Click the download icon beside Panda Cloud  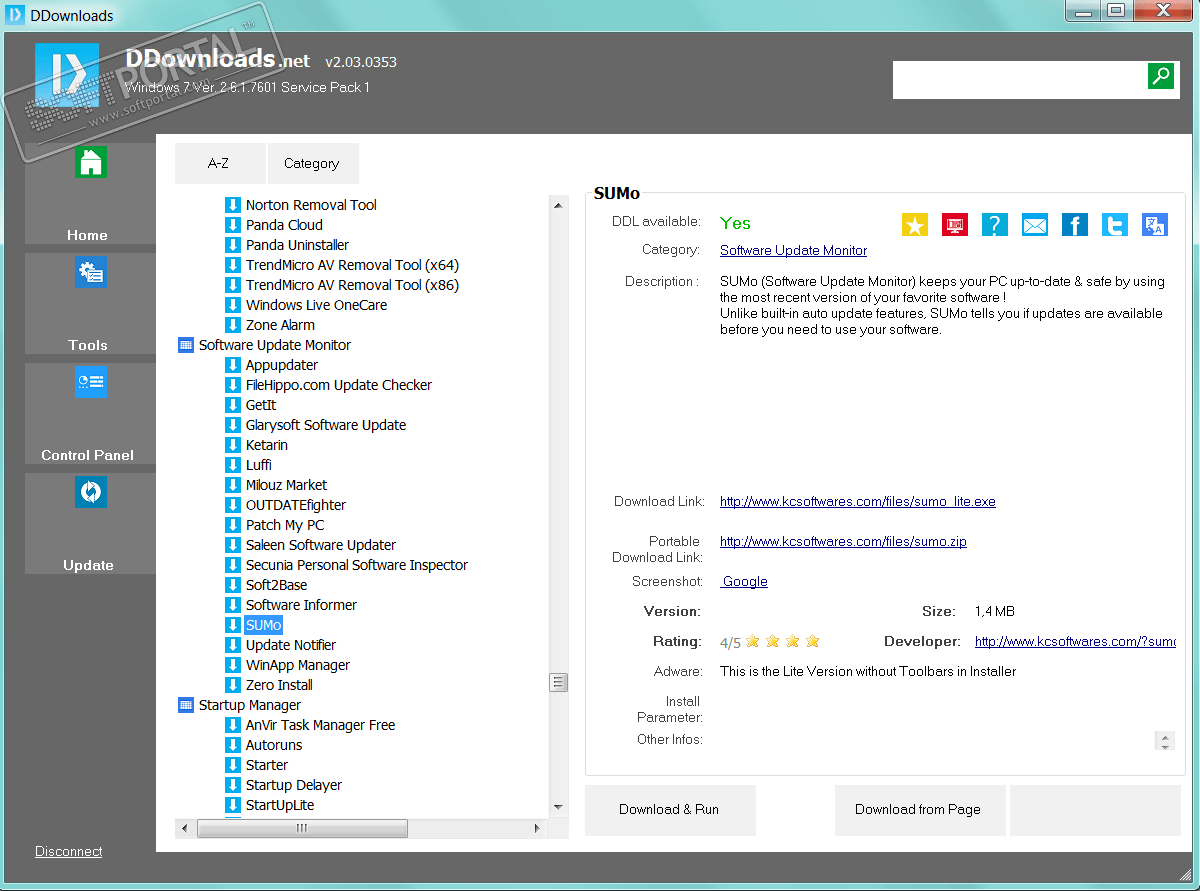tap(233, 225)
